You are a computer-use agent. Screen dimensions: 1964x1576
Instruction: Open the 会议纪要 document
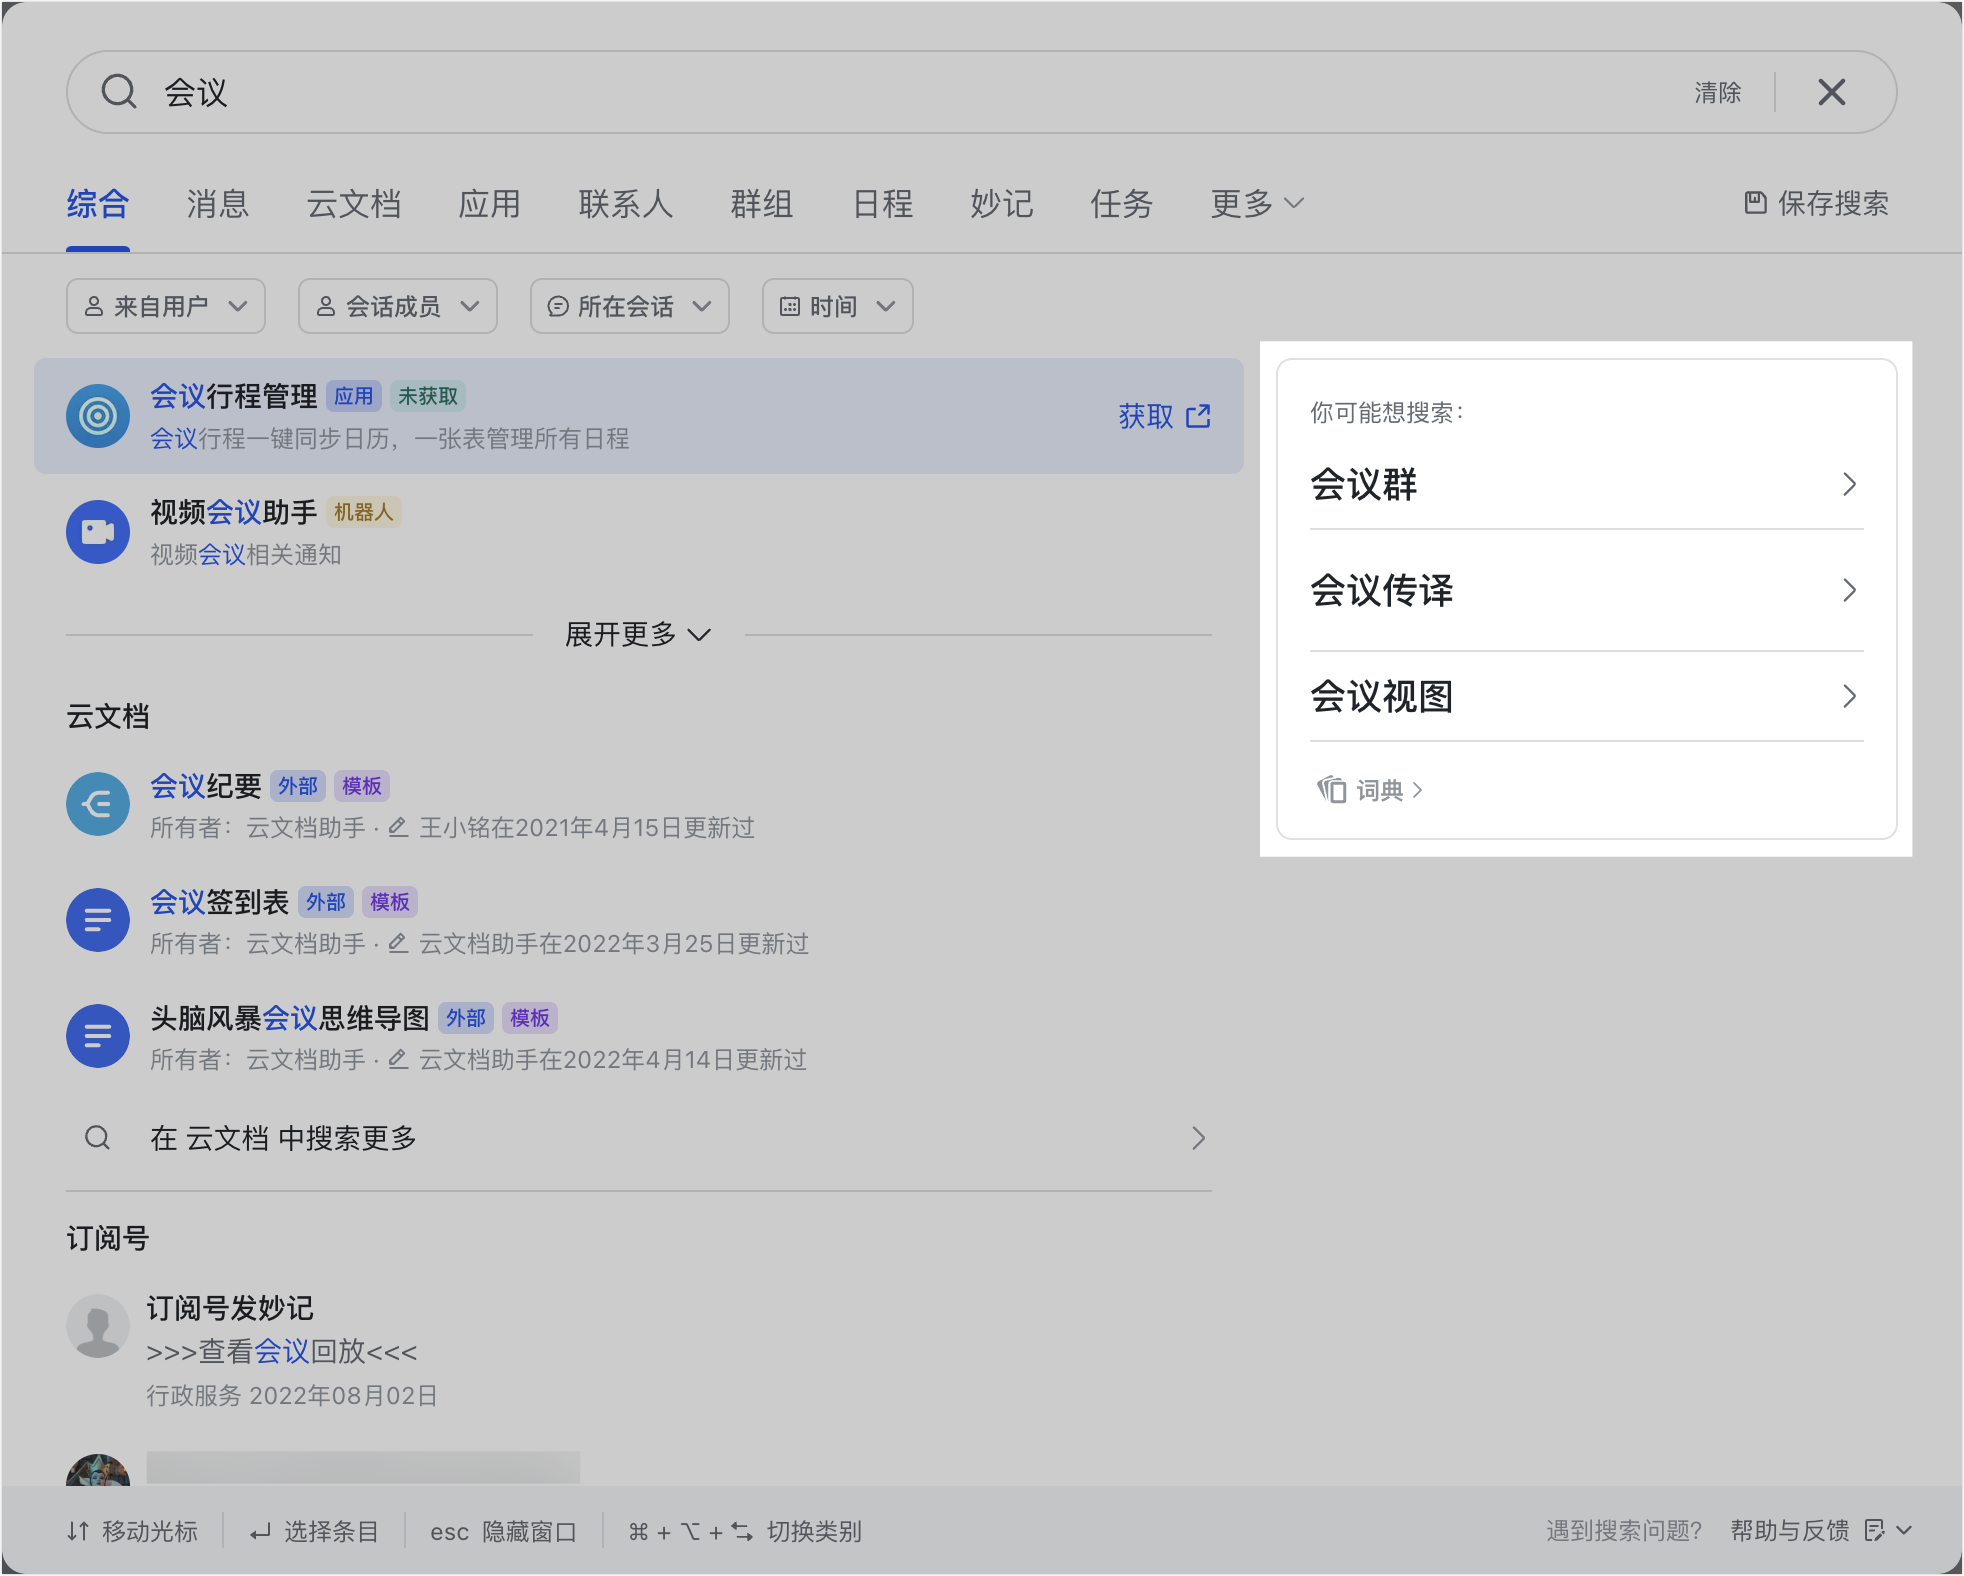pyautogui.click(x=206, y=786)
